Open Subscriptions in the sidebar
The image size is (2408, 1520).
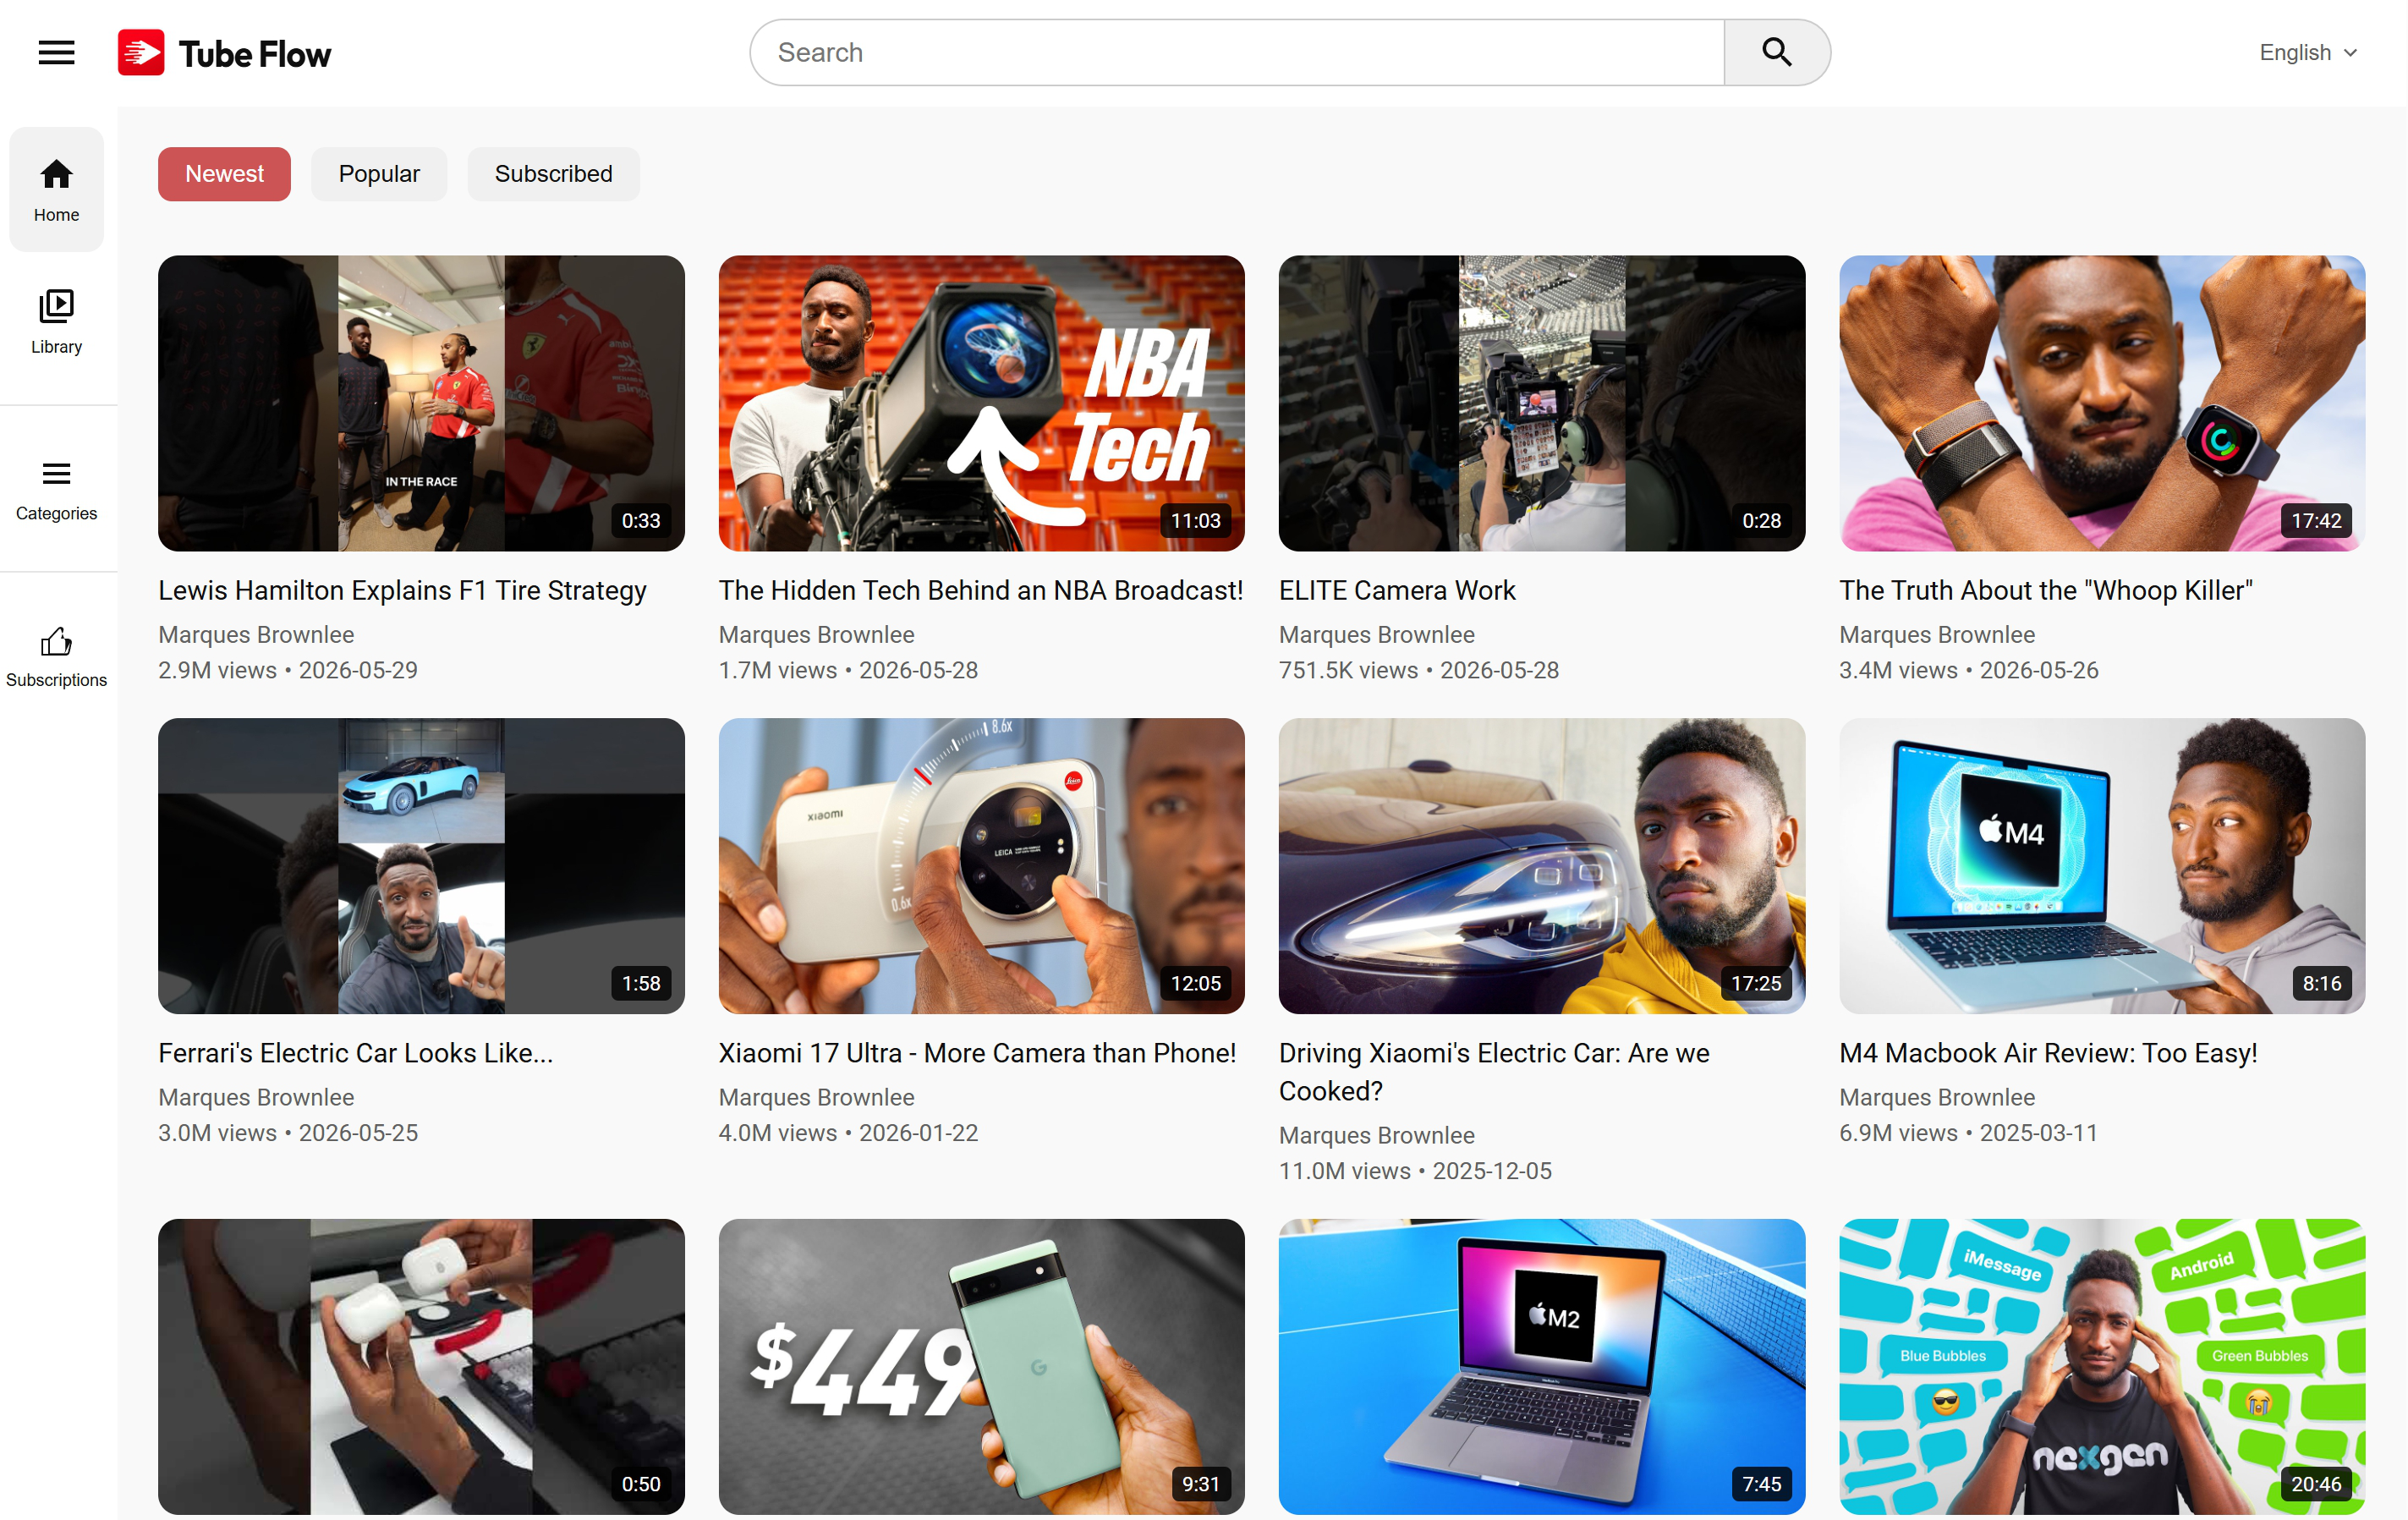(x=56, y=657)
